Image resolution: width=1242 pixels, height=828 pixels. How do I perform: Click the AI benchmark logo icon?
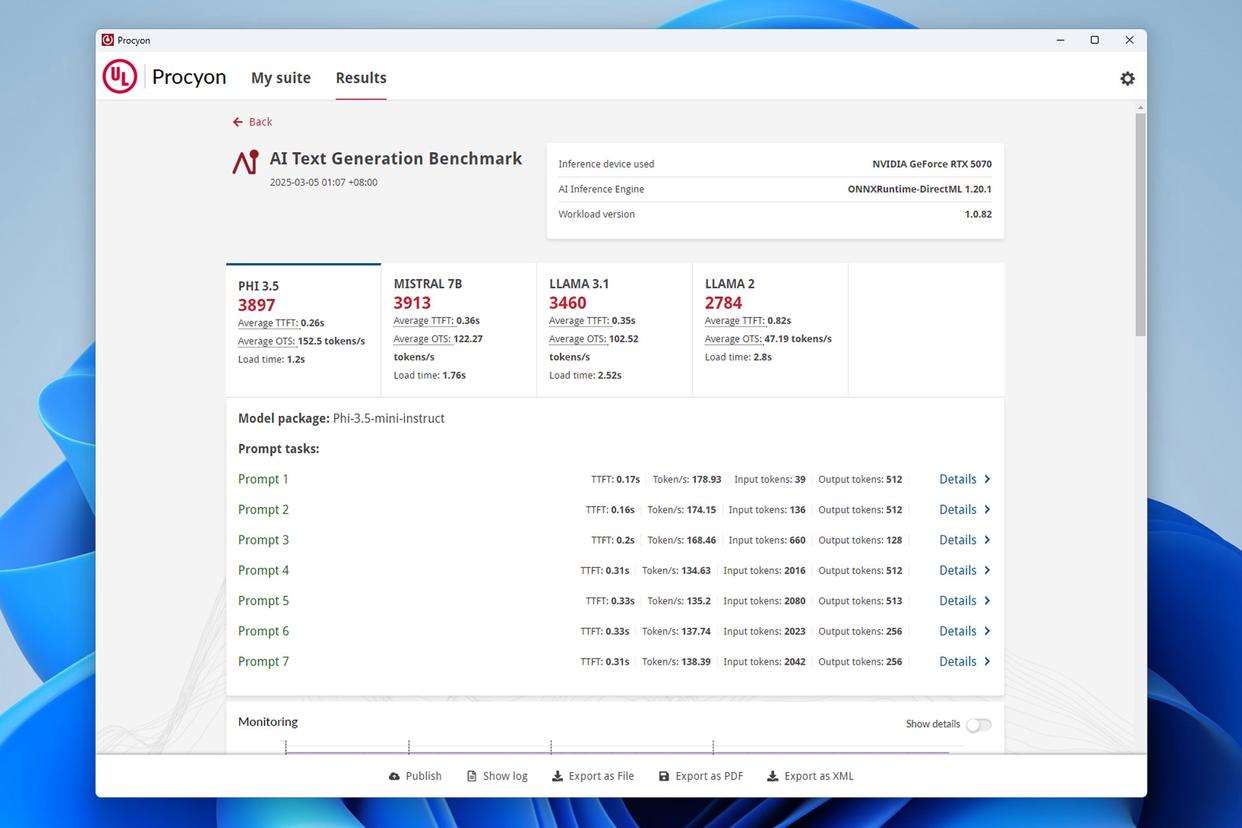point(245,162)
